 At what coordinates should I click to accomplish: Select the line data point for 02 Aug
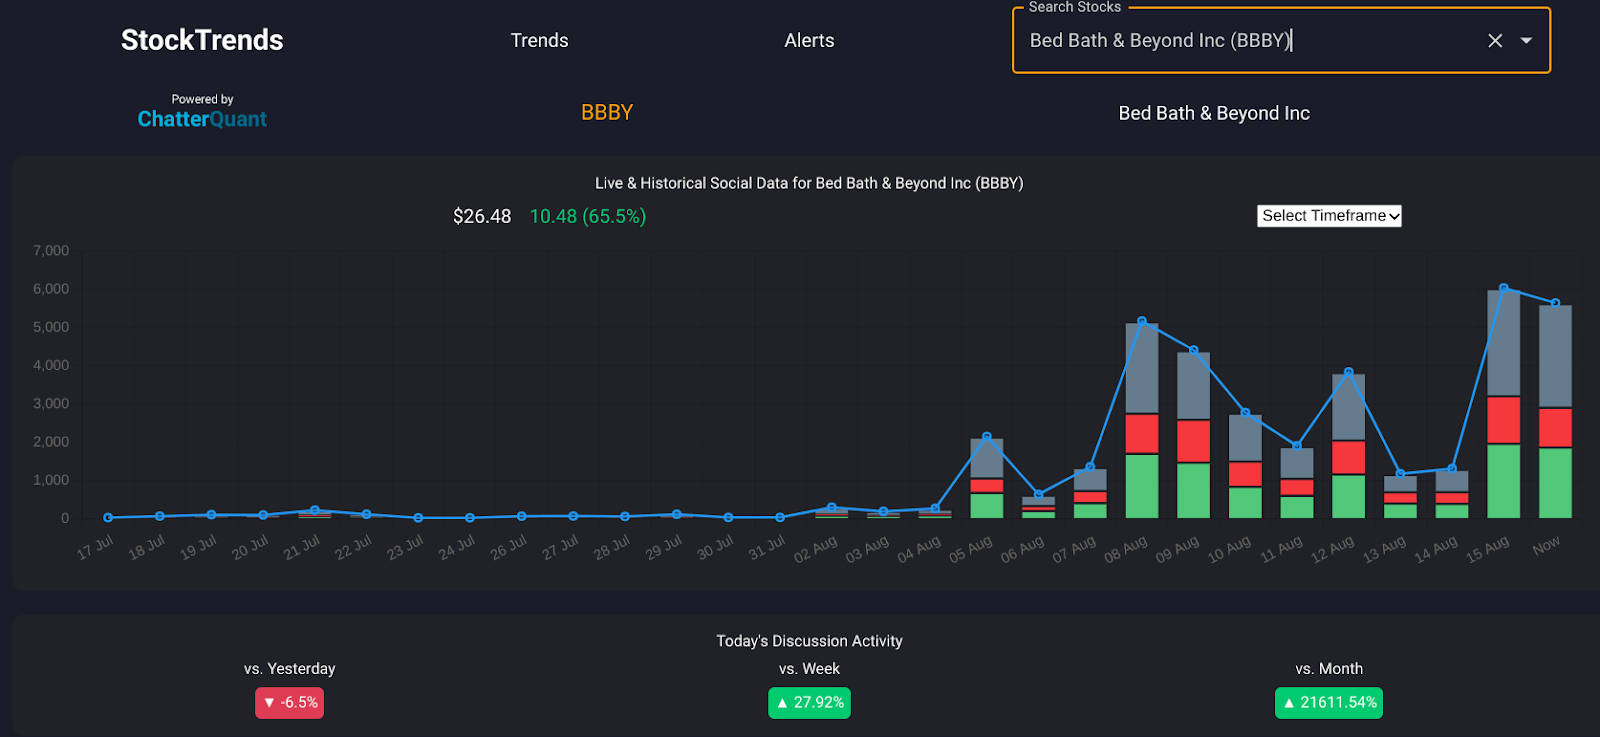pos(832,507)
